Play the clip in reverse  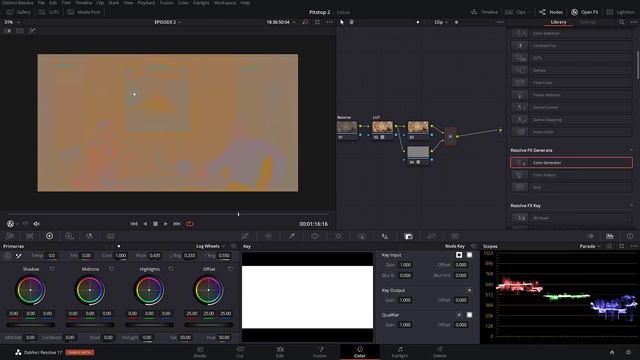click(145, 224)
